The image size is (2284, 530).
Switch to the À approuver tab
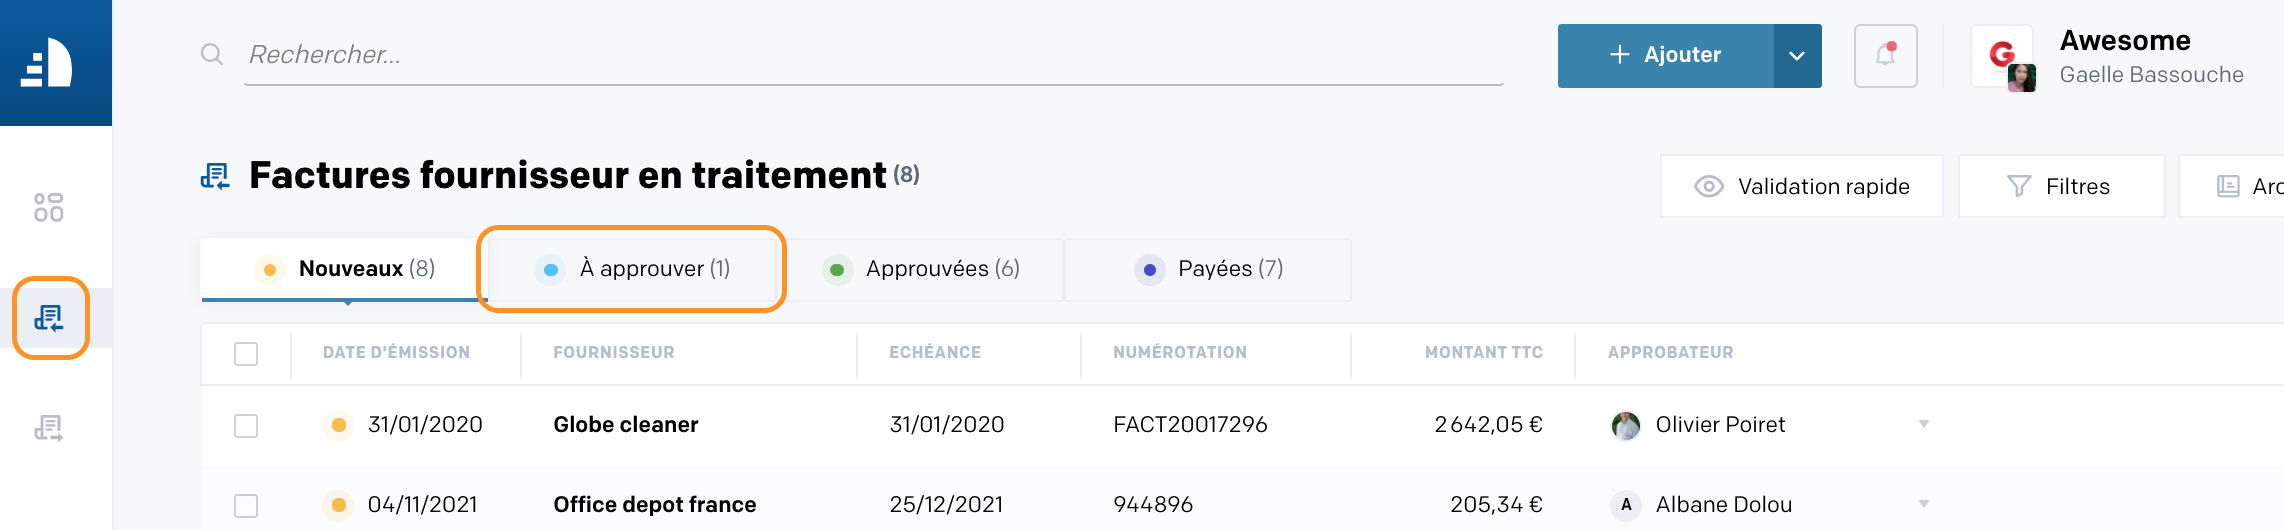(632, 269)
